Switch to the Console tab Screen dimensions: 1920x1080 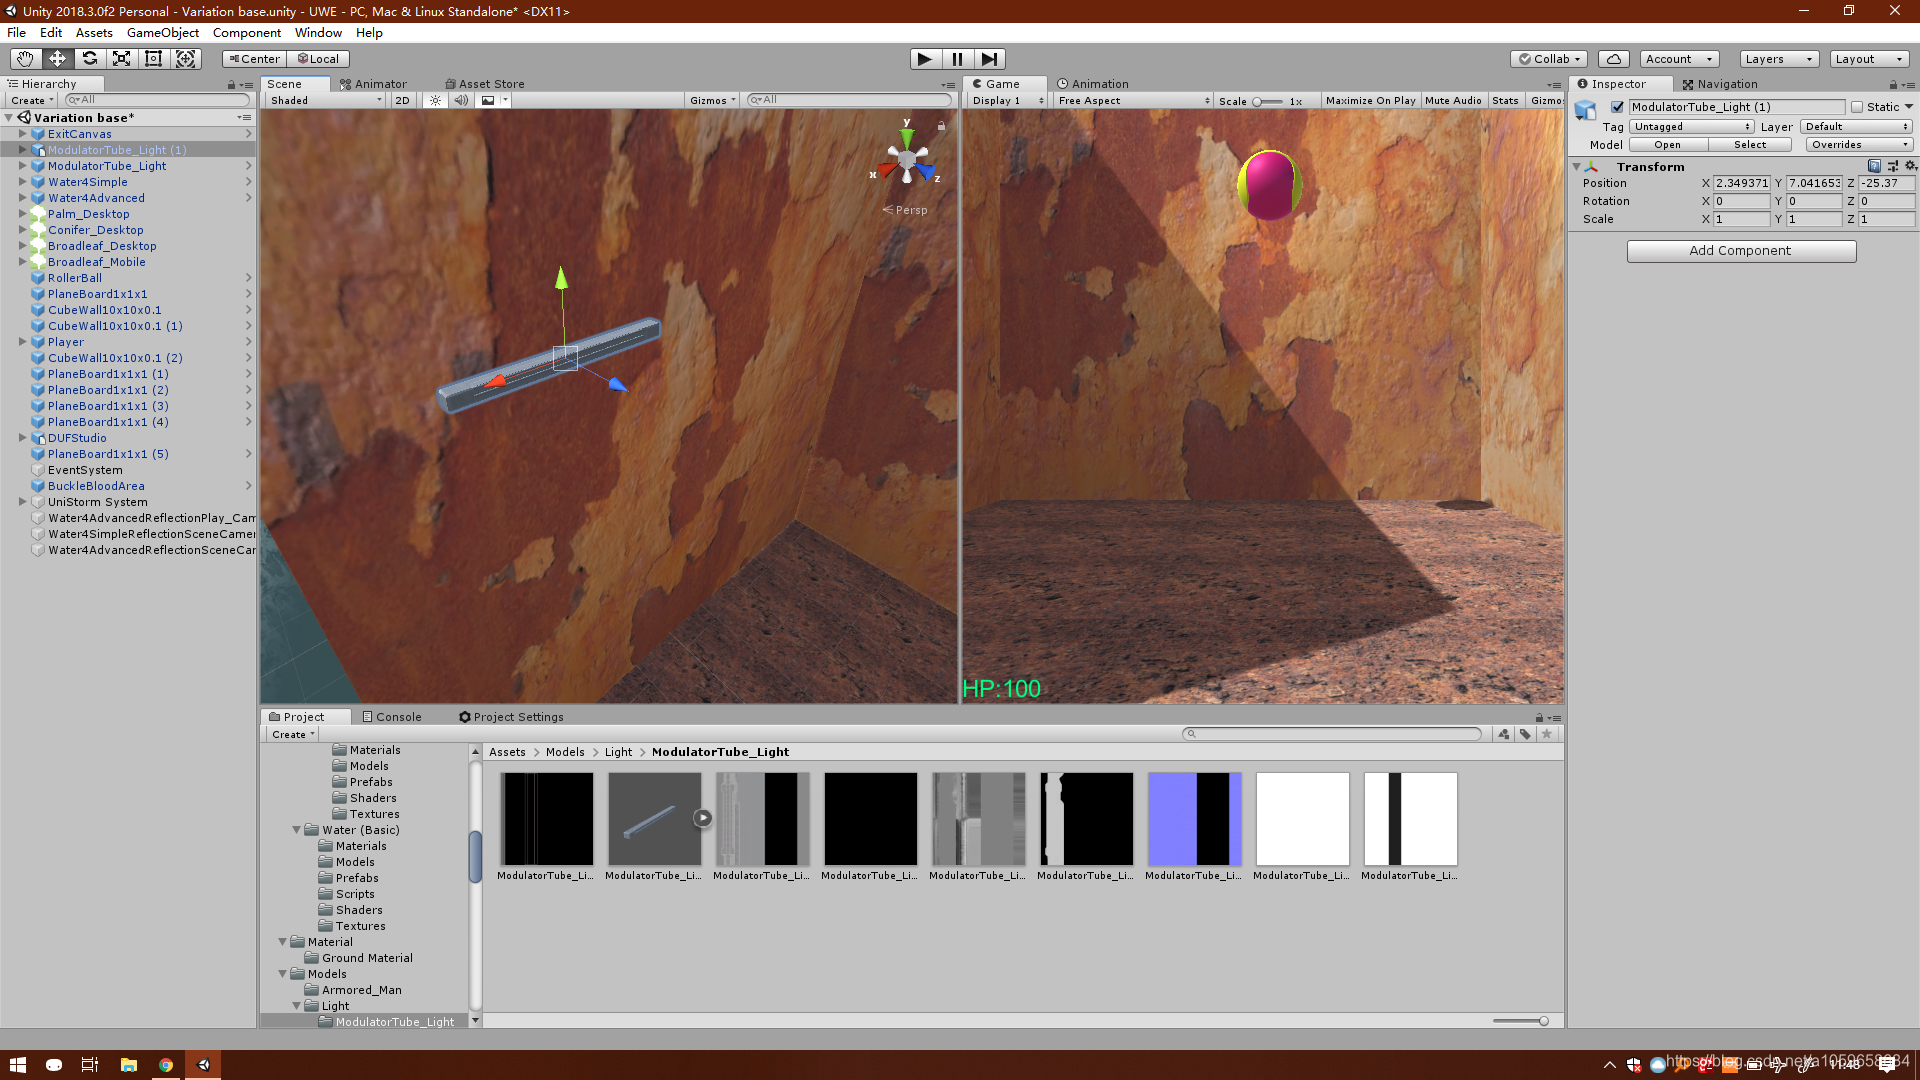click(x=392, y=717)
